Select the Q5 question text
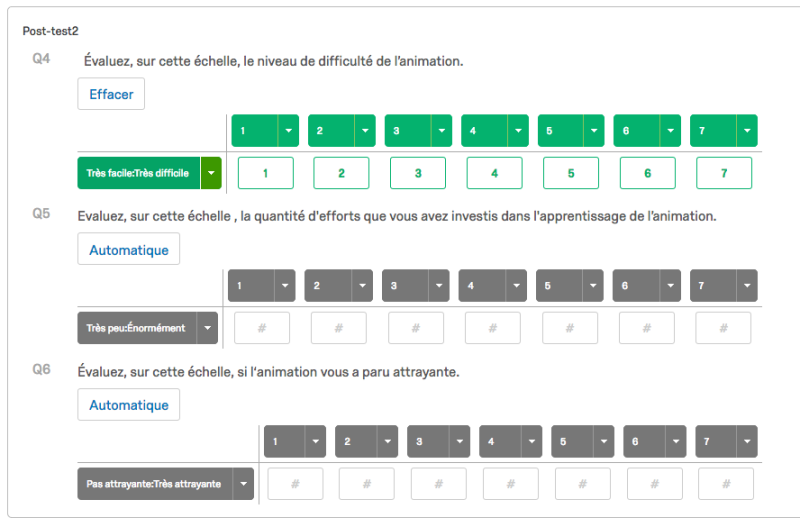Image resolution: width=800 pixels, height=527 pixels. 396,215
